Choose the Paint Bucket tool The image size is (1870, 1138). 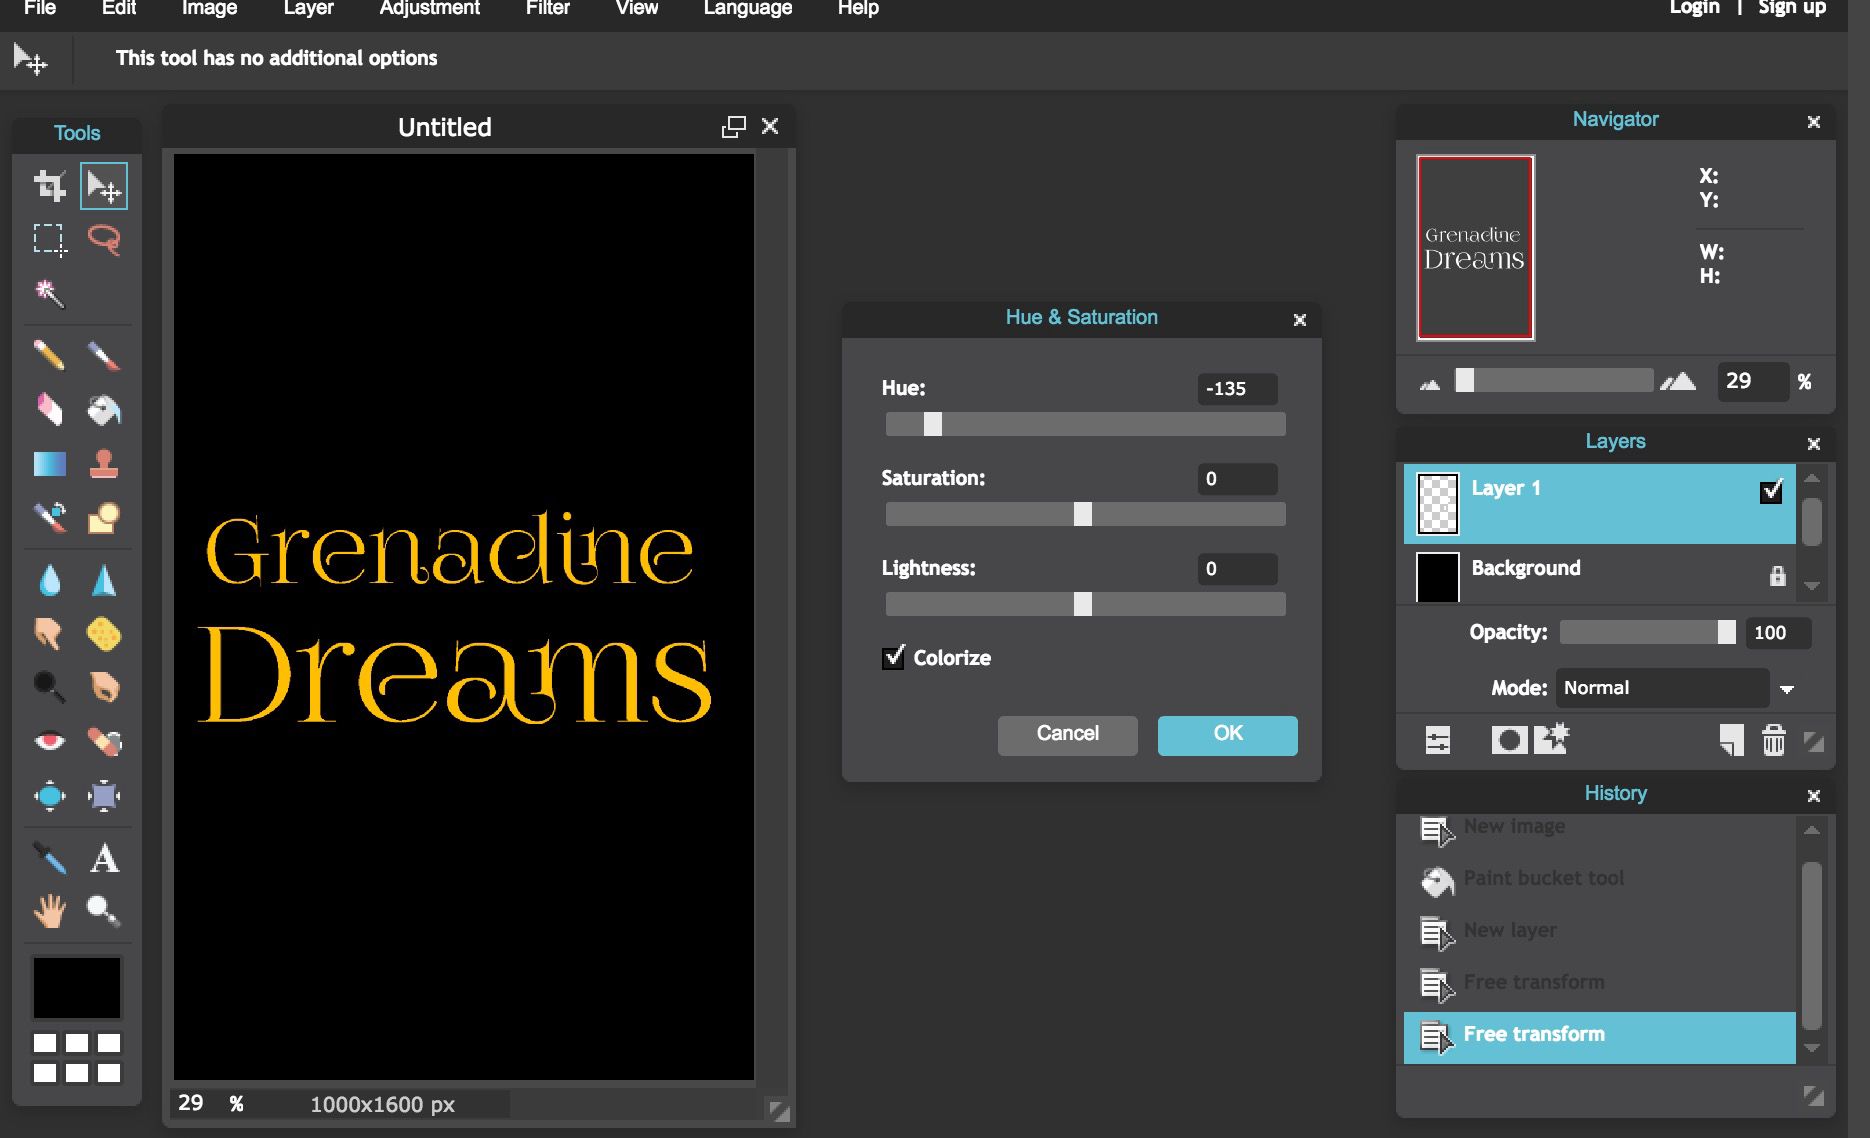(x=104, y=410)
